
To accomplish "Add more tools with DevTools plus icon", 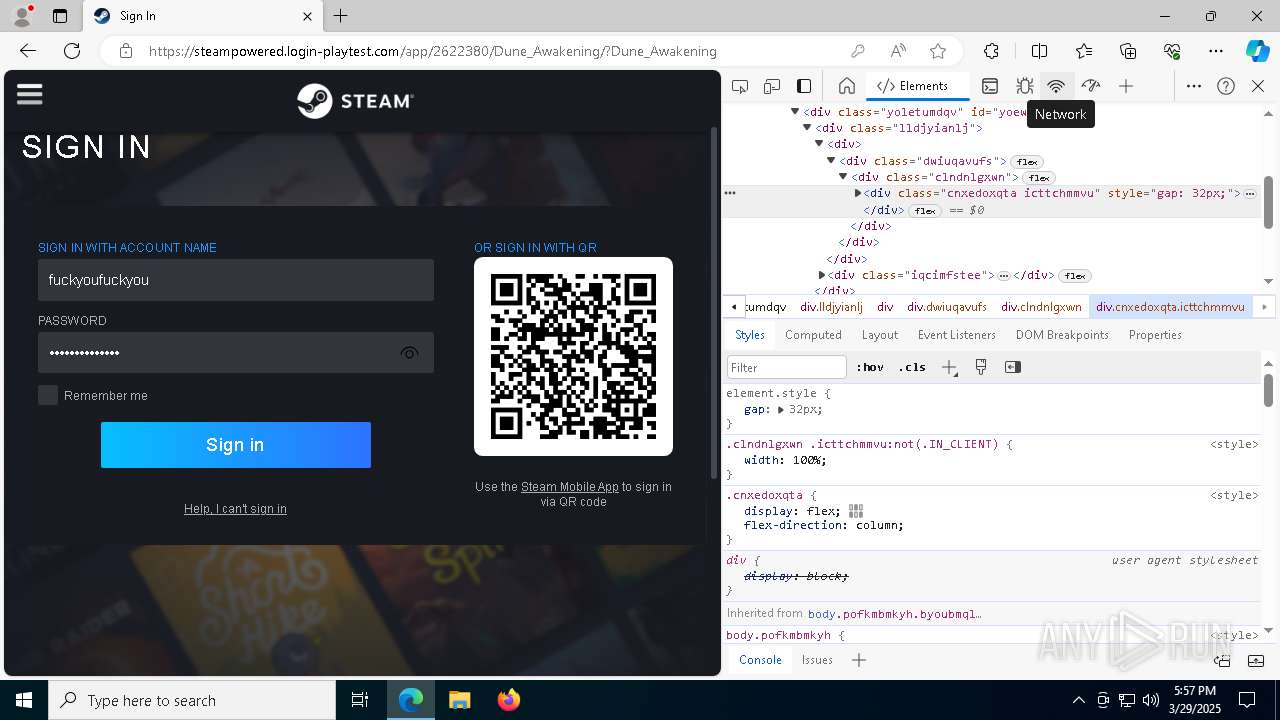I will tap(1126, 86).
